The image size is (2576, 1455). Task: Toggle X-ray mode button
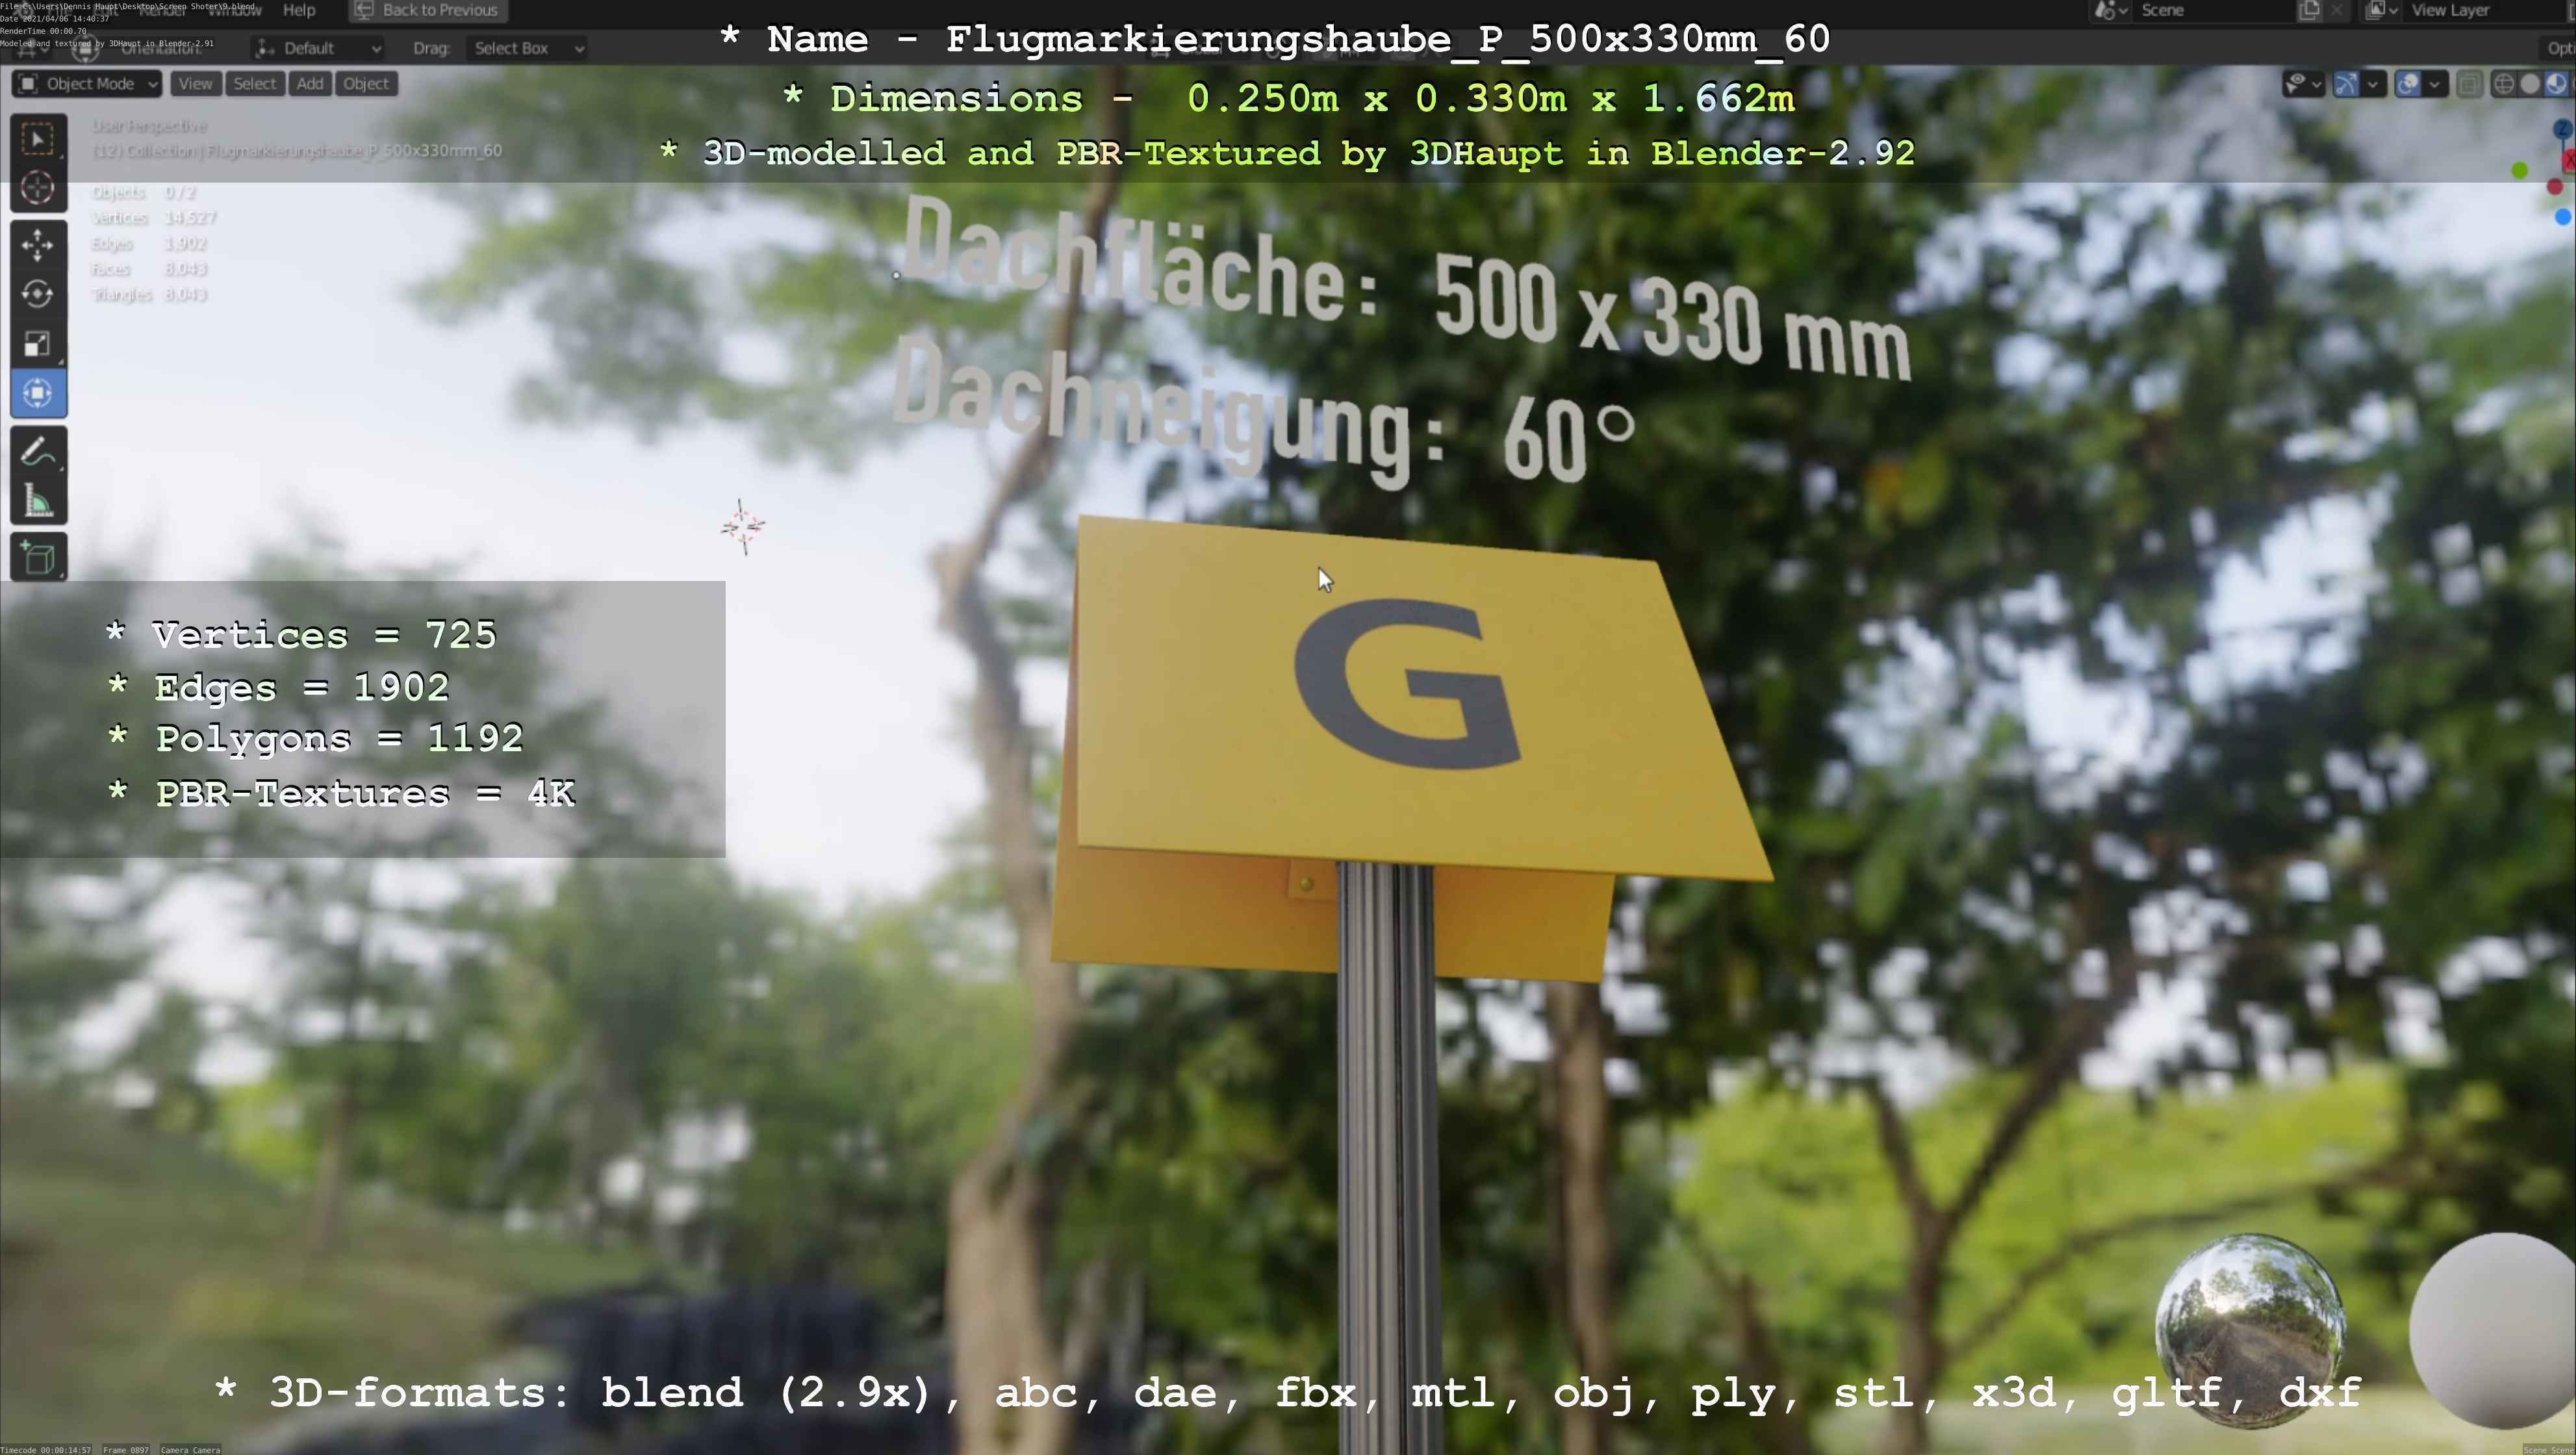[2469, 84]
